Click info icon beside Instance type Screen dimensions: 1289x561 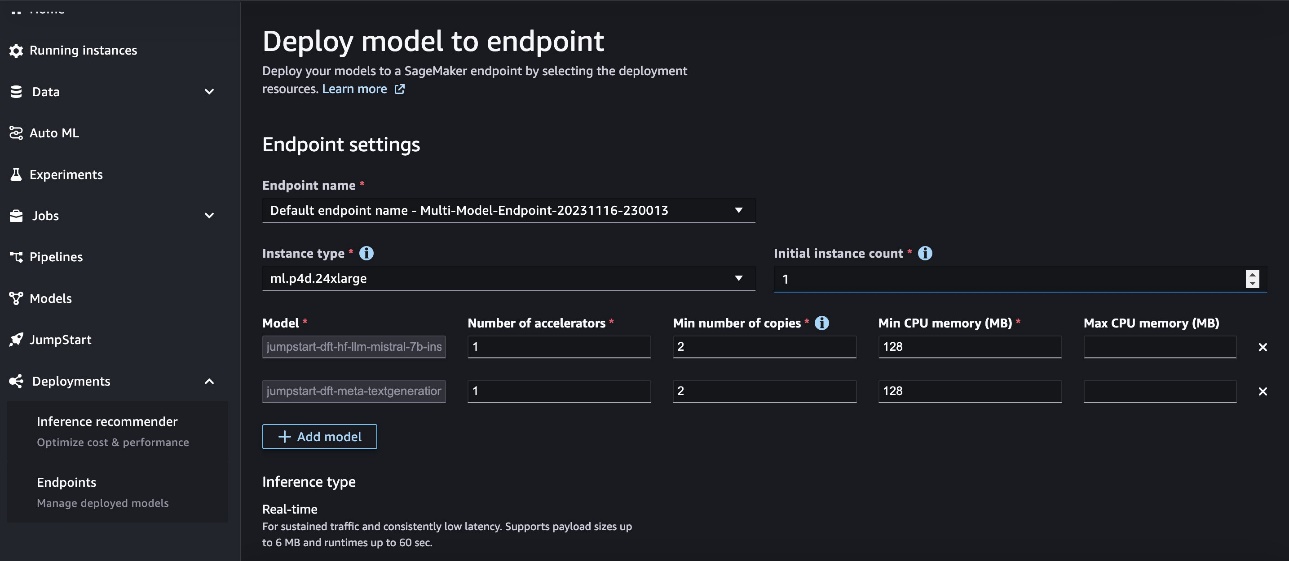(366, 253)
